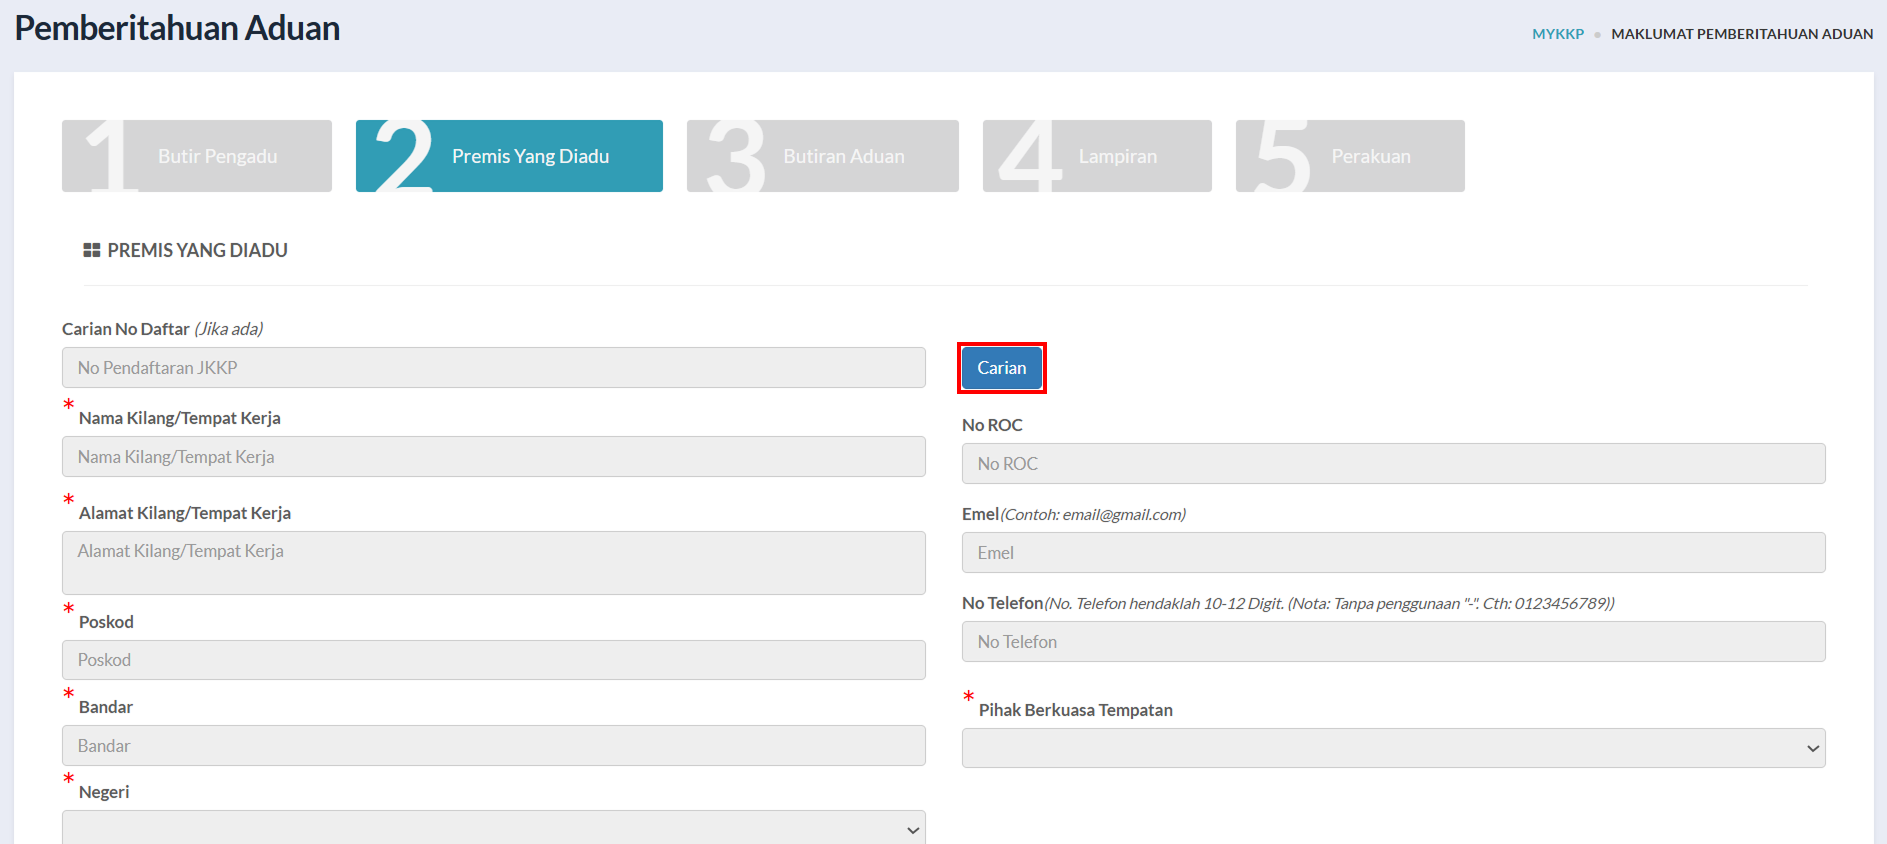Switch to step 5 Perakuan tab
The image size is (1887, 844).
(1350, 156)
